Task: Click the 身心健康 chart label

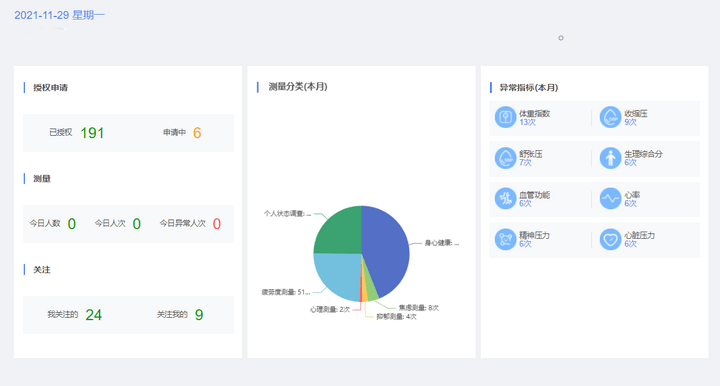Action: [x=441, y=243]
